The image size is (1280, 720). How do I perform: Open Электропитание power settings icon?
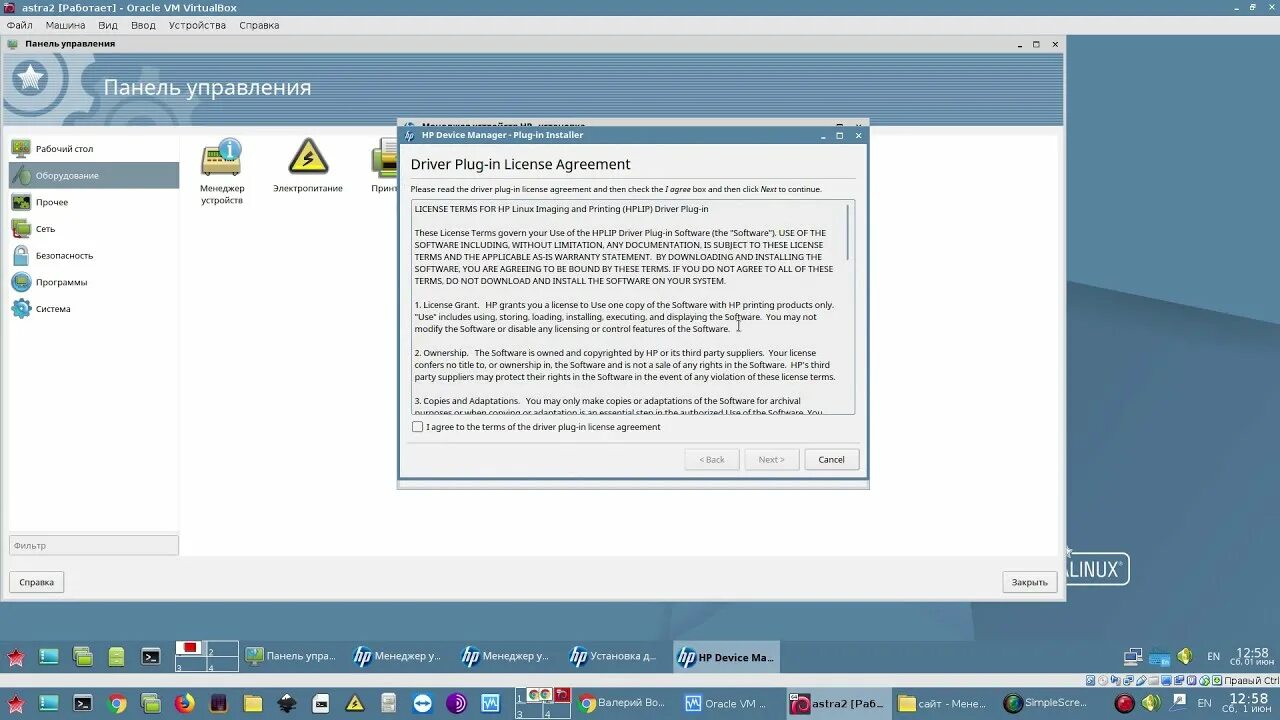[x=308, y=165]
